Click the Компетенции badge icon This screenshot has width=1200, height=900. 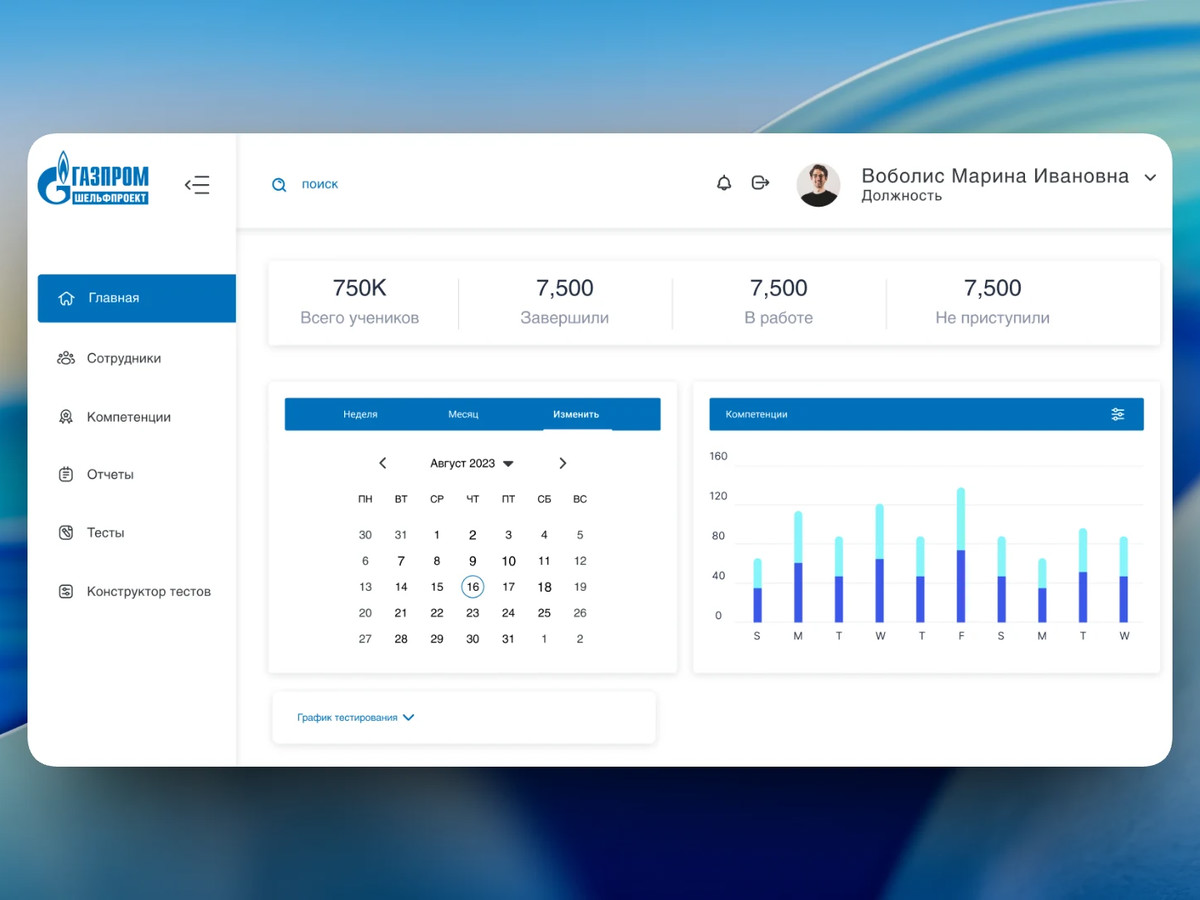pyautogui.click(x=66, y=417)
